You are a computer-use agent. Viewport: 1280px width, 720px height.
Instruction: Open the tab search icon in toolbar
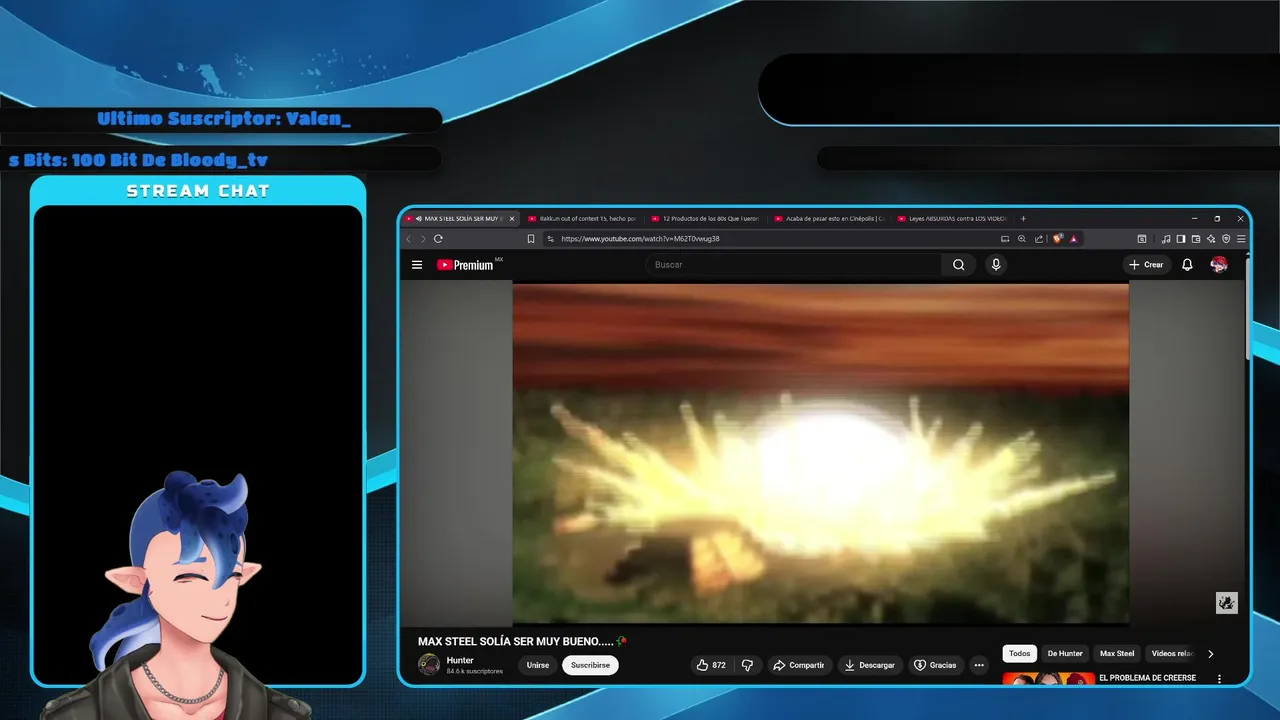coord(1142,239)
